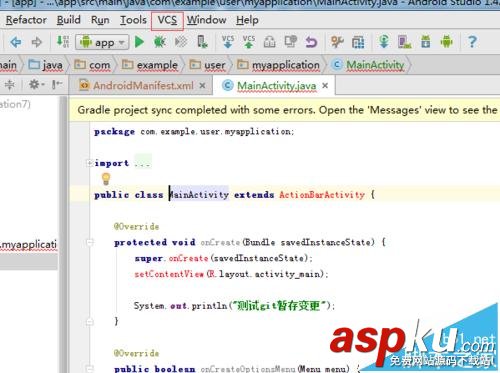Open the Help menu
Image resolution: width=500 pixels, height=373 pixels.
[x=247, y=20]
